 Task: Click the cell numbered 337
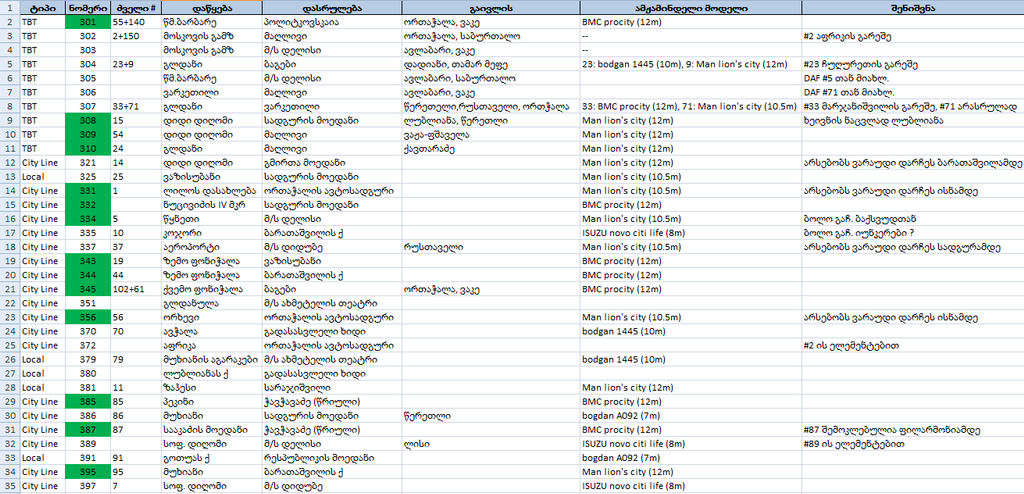tap(88, 247)
